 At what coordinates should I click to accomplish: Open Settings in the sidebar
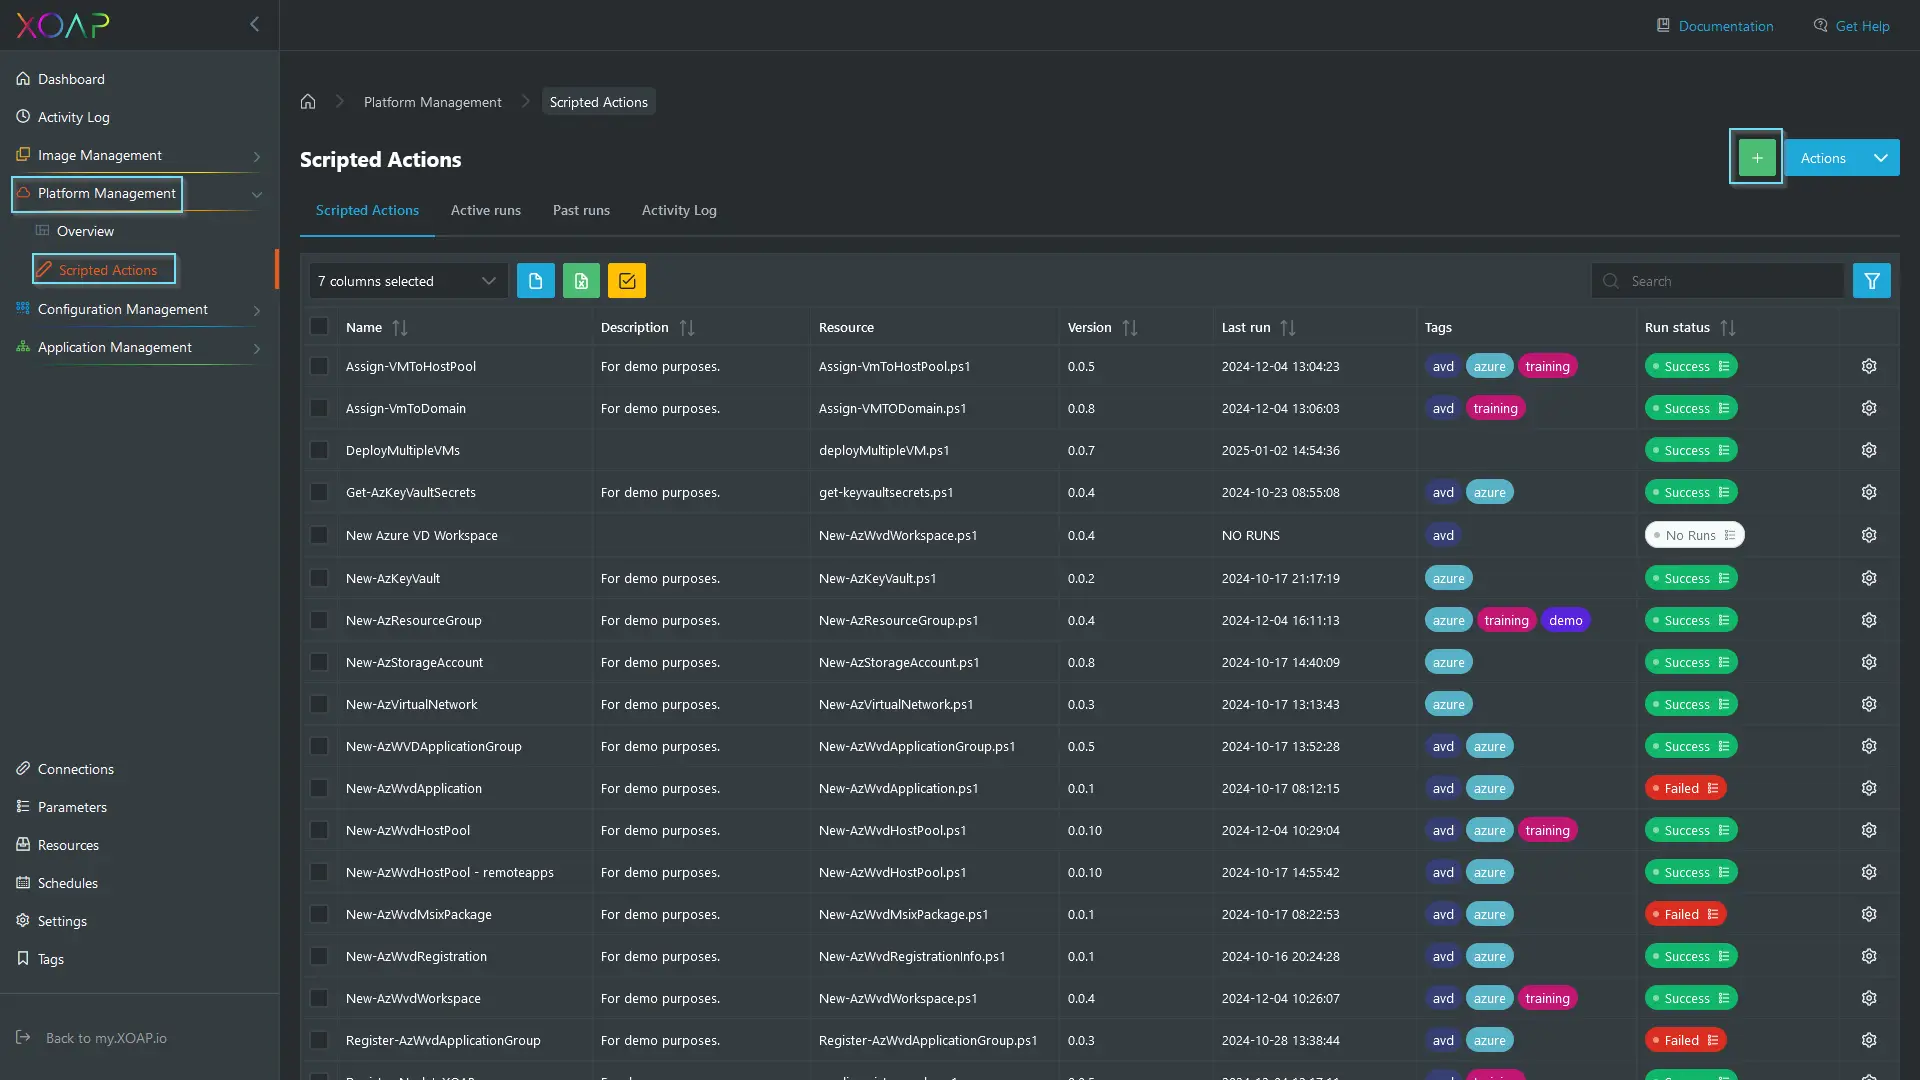62,921
